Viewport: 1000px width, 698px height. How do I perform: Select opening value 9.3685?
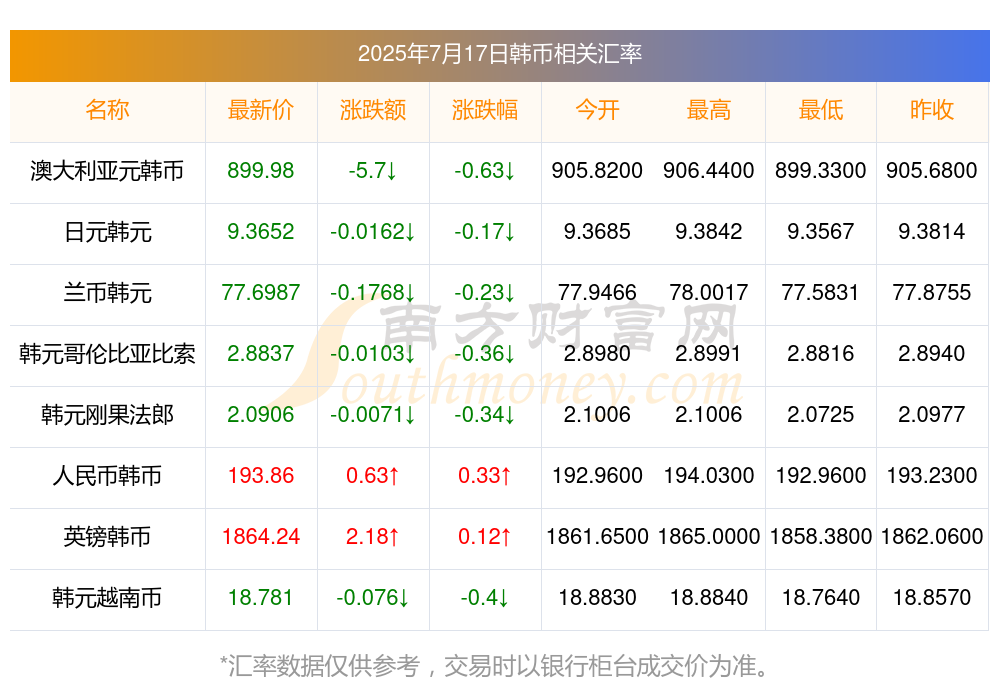pyautogui.click(x=597, y=232)
